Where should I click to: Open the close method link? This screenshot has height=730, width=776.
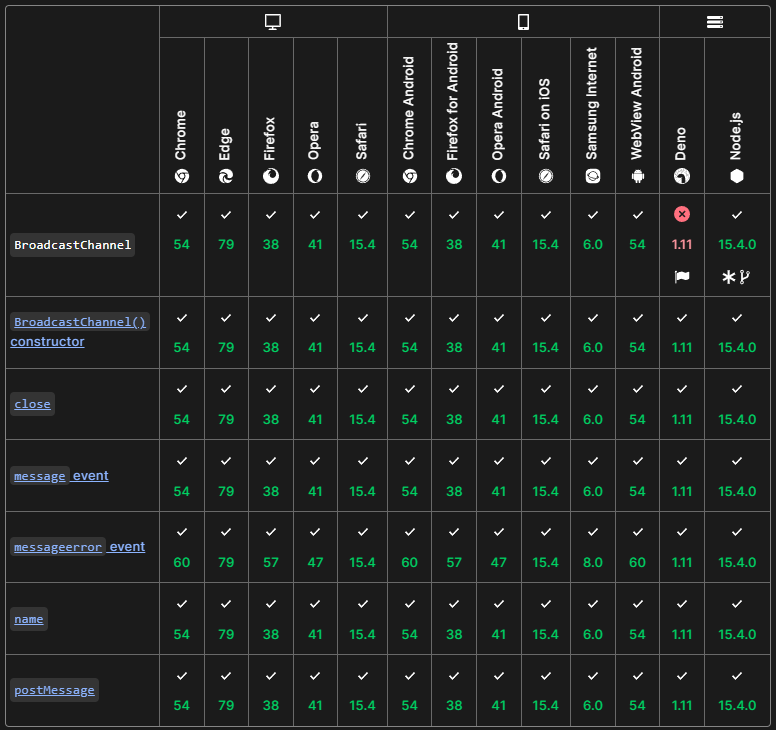[x=32, y=404]
